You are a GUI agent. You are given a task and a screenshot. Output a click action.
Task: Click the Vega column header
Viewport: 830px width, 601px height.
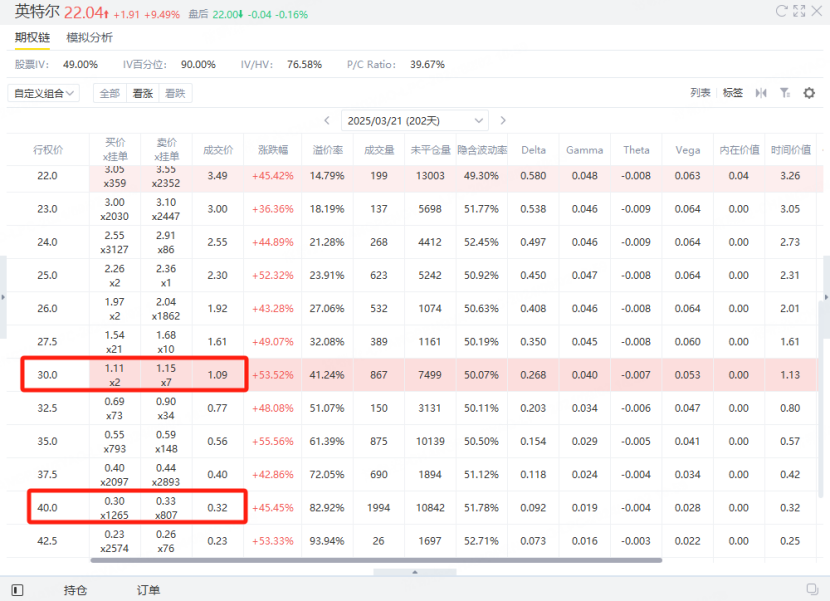coord(688,150)
